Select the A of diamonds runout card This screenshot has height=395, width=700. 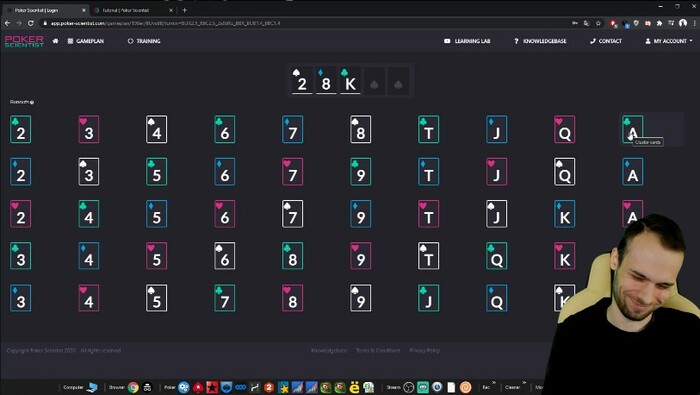633,172
